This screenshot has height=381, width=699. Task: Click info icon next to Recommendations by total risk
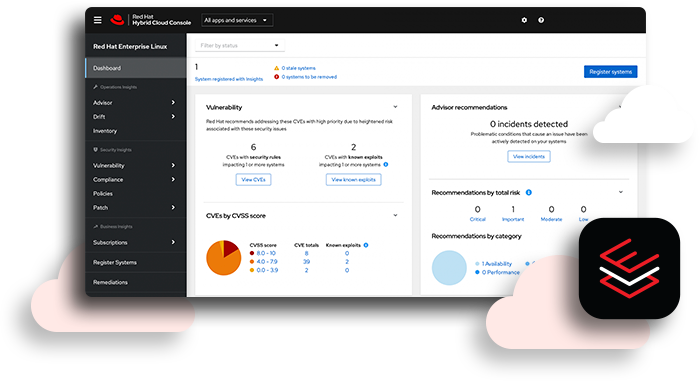[x=529, y=193]
